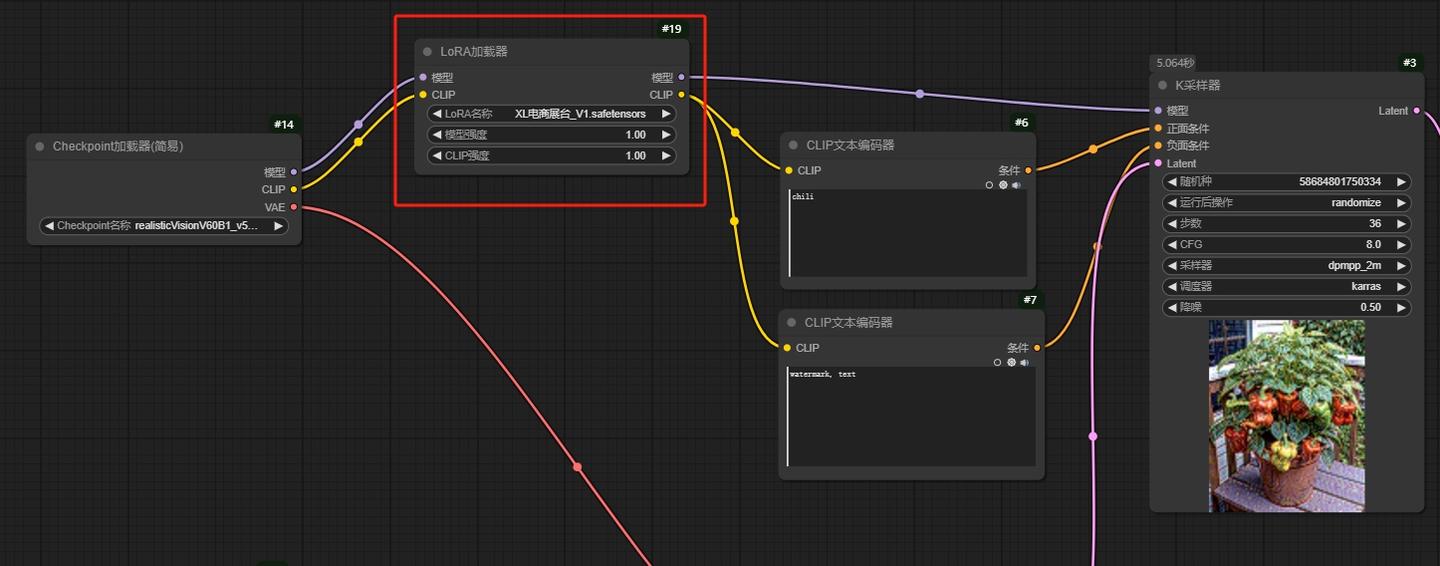1440x566 pixels.
Task: Click the gear icon in the watermark prompt node
Action: (x=1011, y=362)
